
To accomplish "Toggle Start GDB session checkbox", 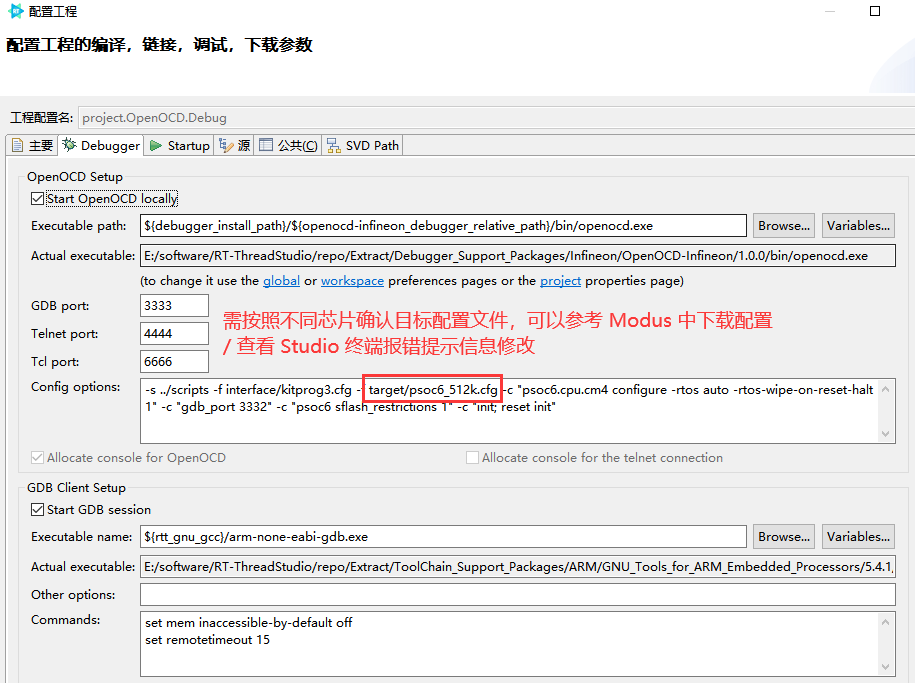I will 38,510.
